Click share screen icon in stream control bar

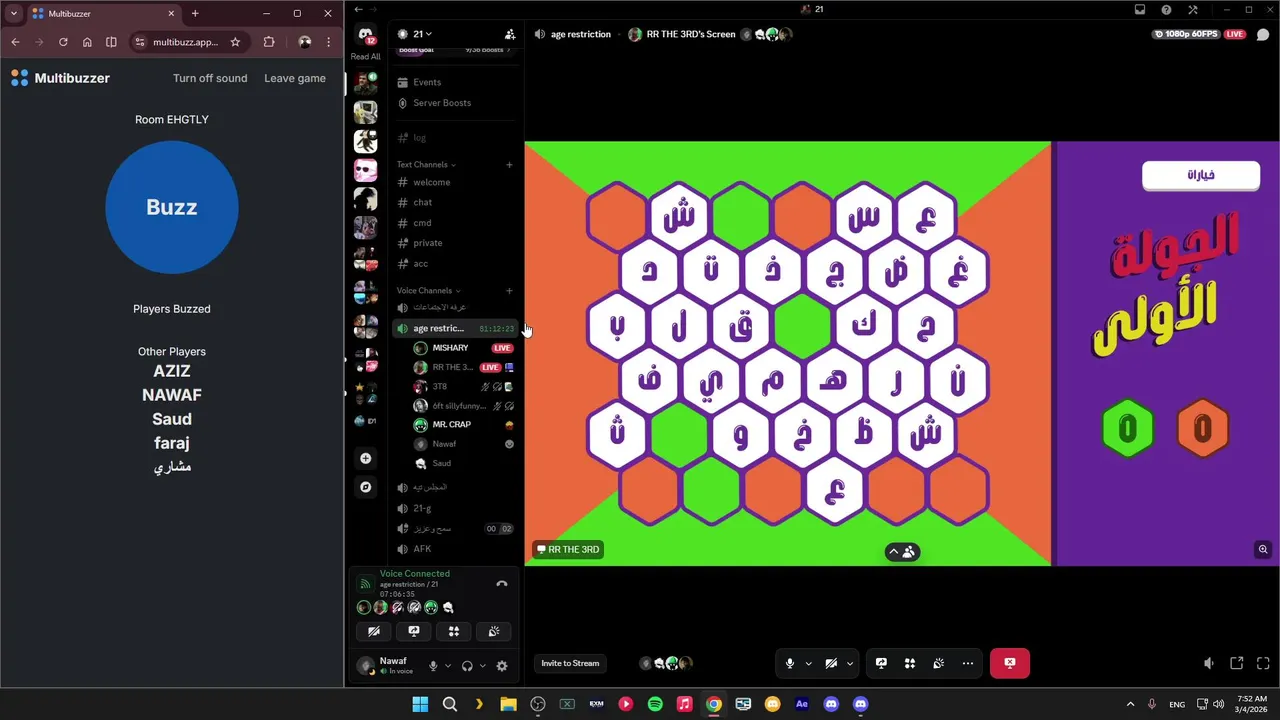(x=881, y=663)
